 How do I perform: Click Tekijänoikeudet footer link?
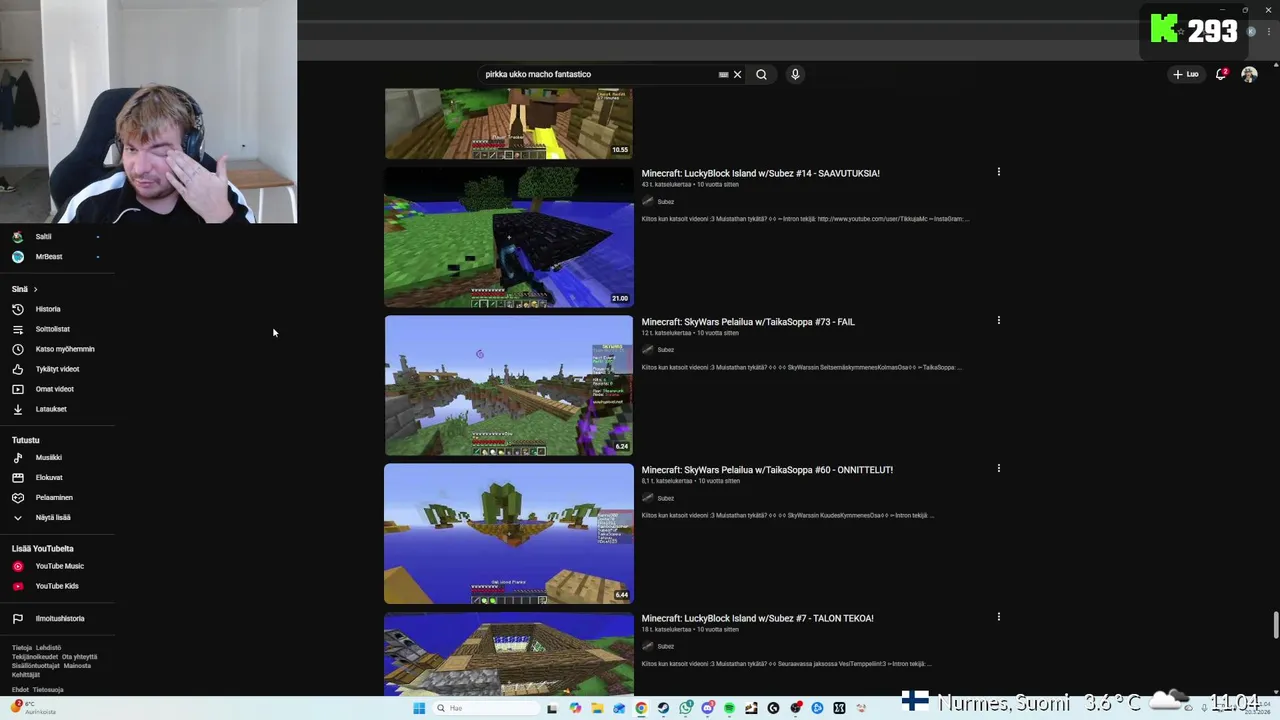pyautogui.click(x=35, y=657)
